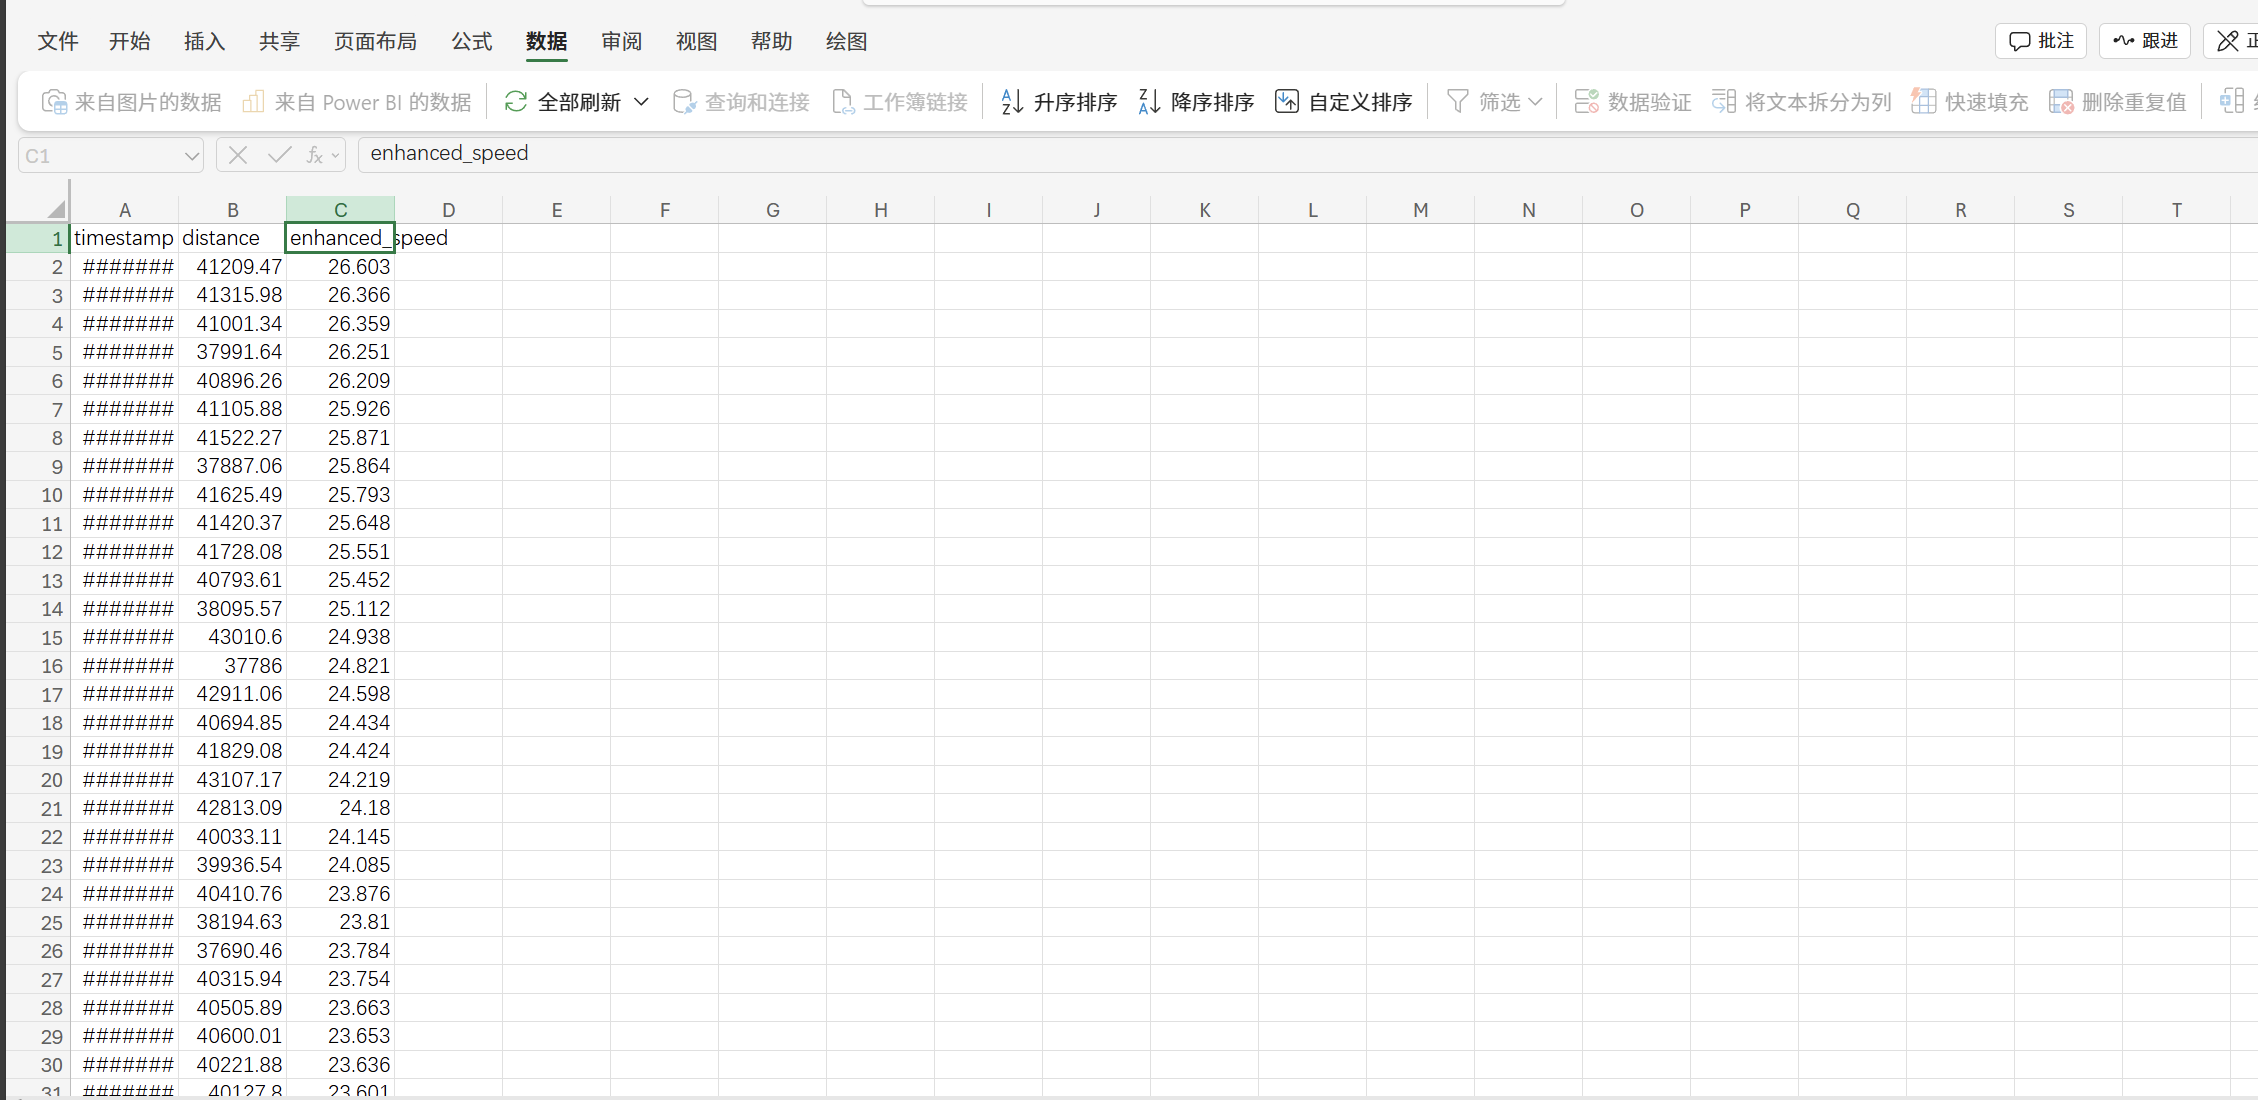Viewport: 2258px width, 1100px height.
Task: Click the 自定义排序 button label
Action: pyautogui.click(x=1361, y=103)
